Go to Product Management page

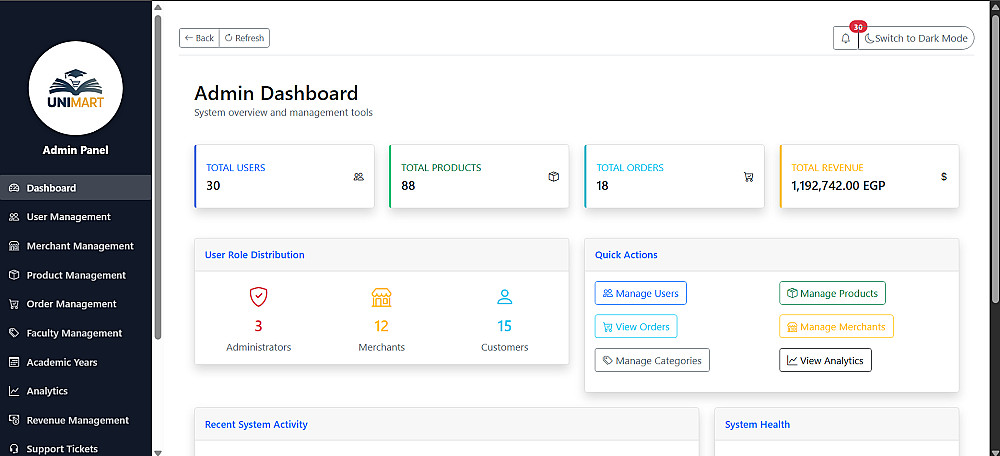pos(76,275)
